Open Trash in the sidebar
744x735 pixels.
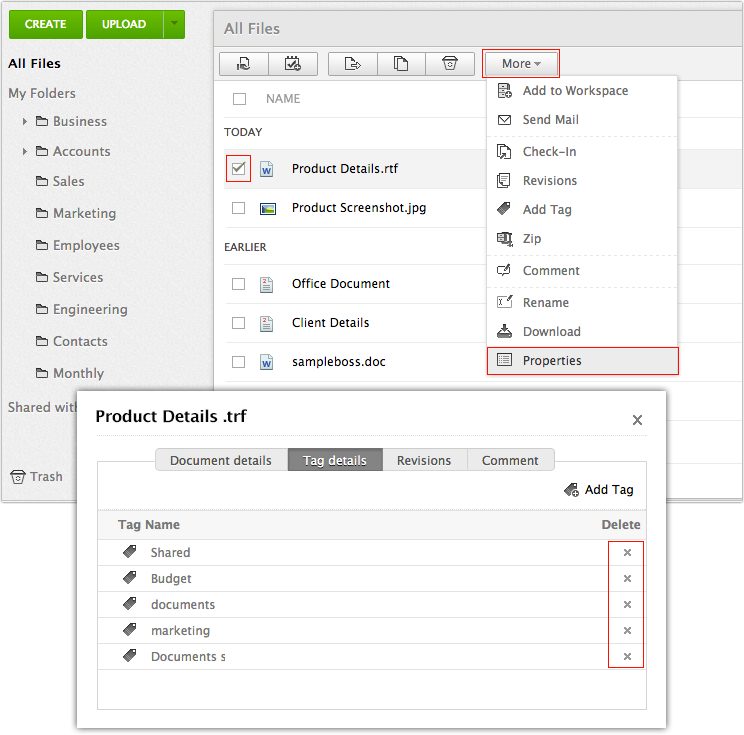point(37,476)
